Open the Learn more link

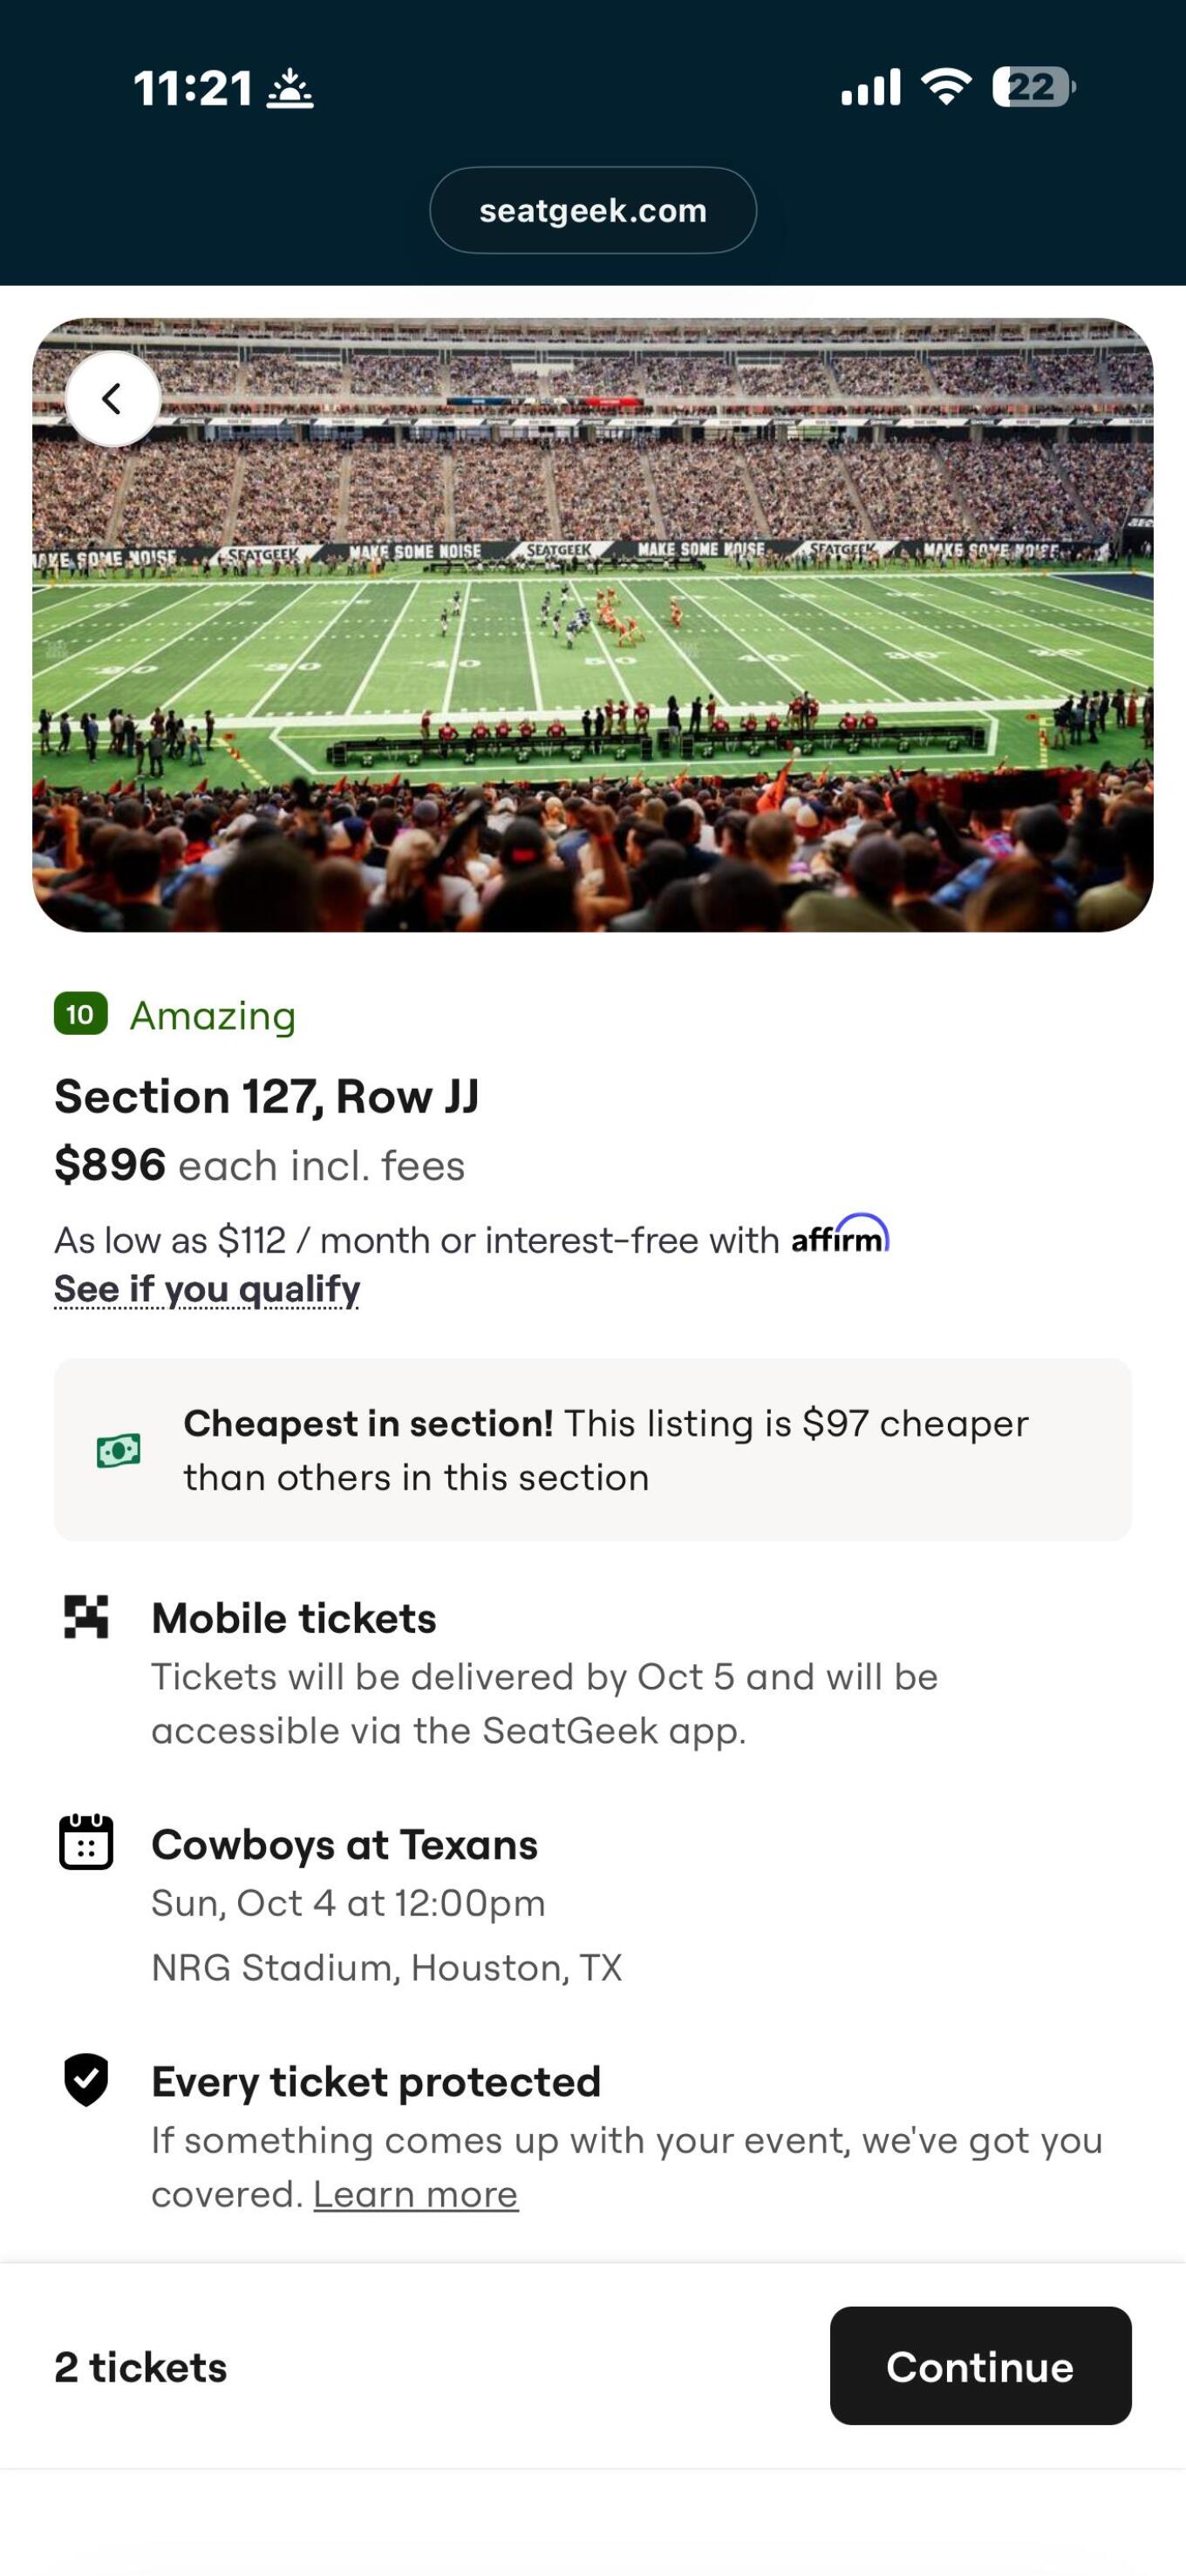416,2194
